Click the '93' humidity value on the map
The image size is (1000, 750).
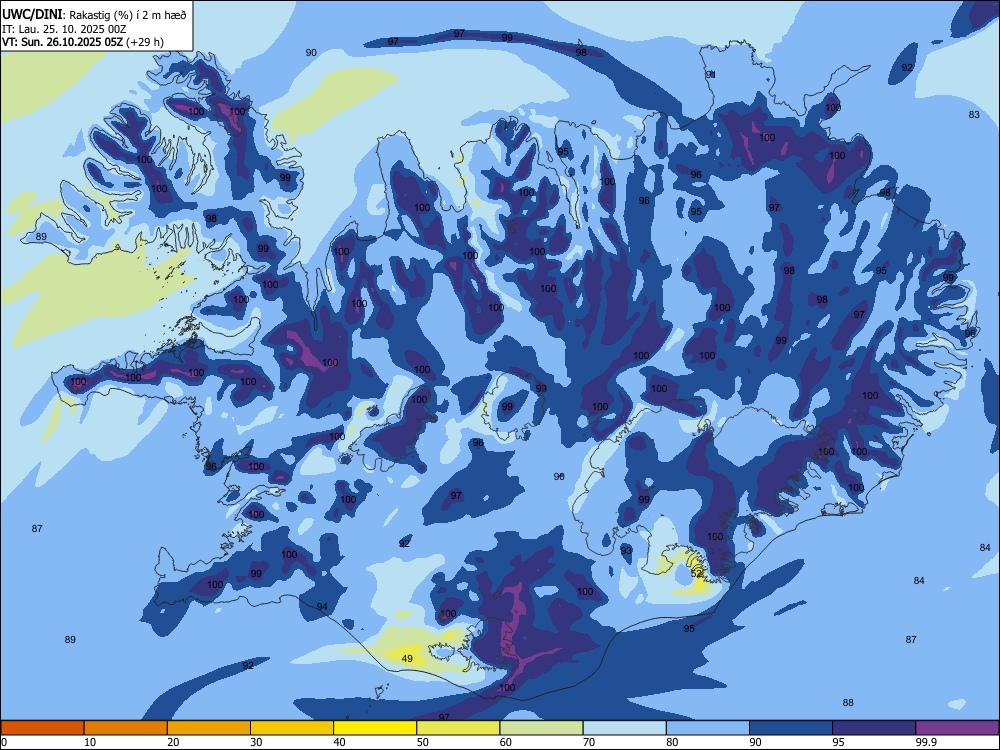tap(626, 550)
